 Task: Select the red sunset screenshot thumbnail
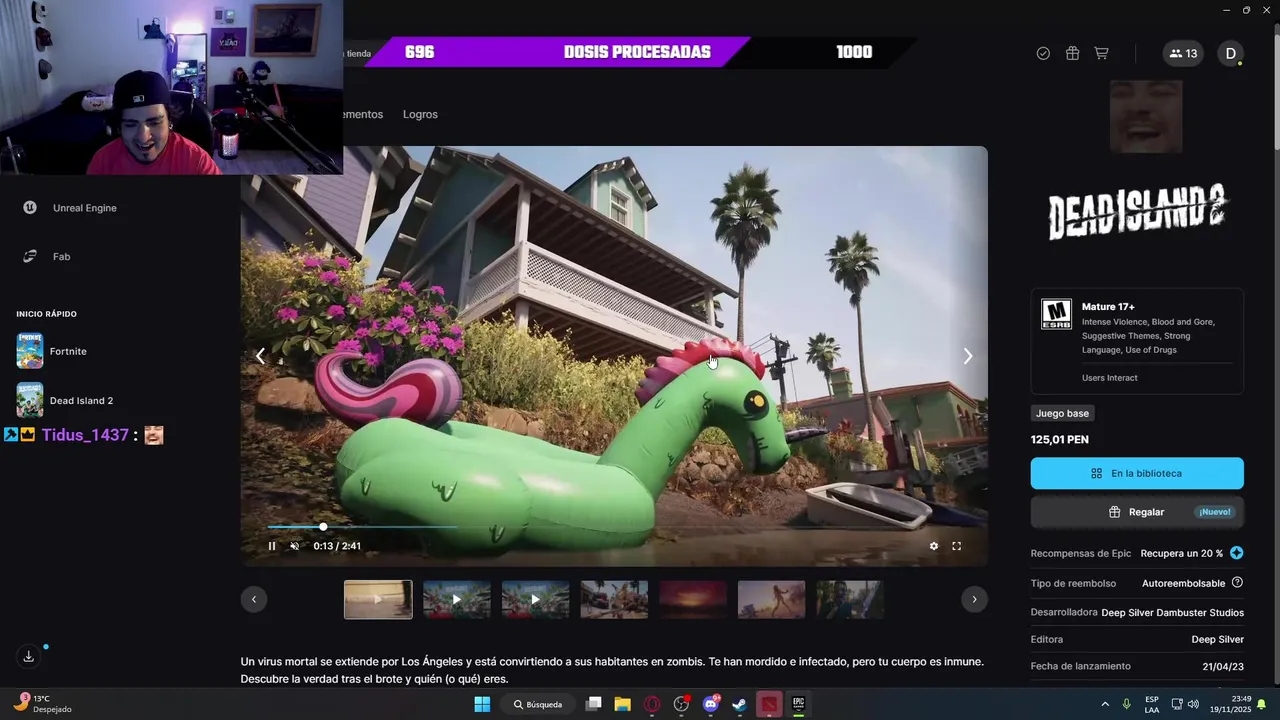(693, 600)
